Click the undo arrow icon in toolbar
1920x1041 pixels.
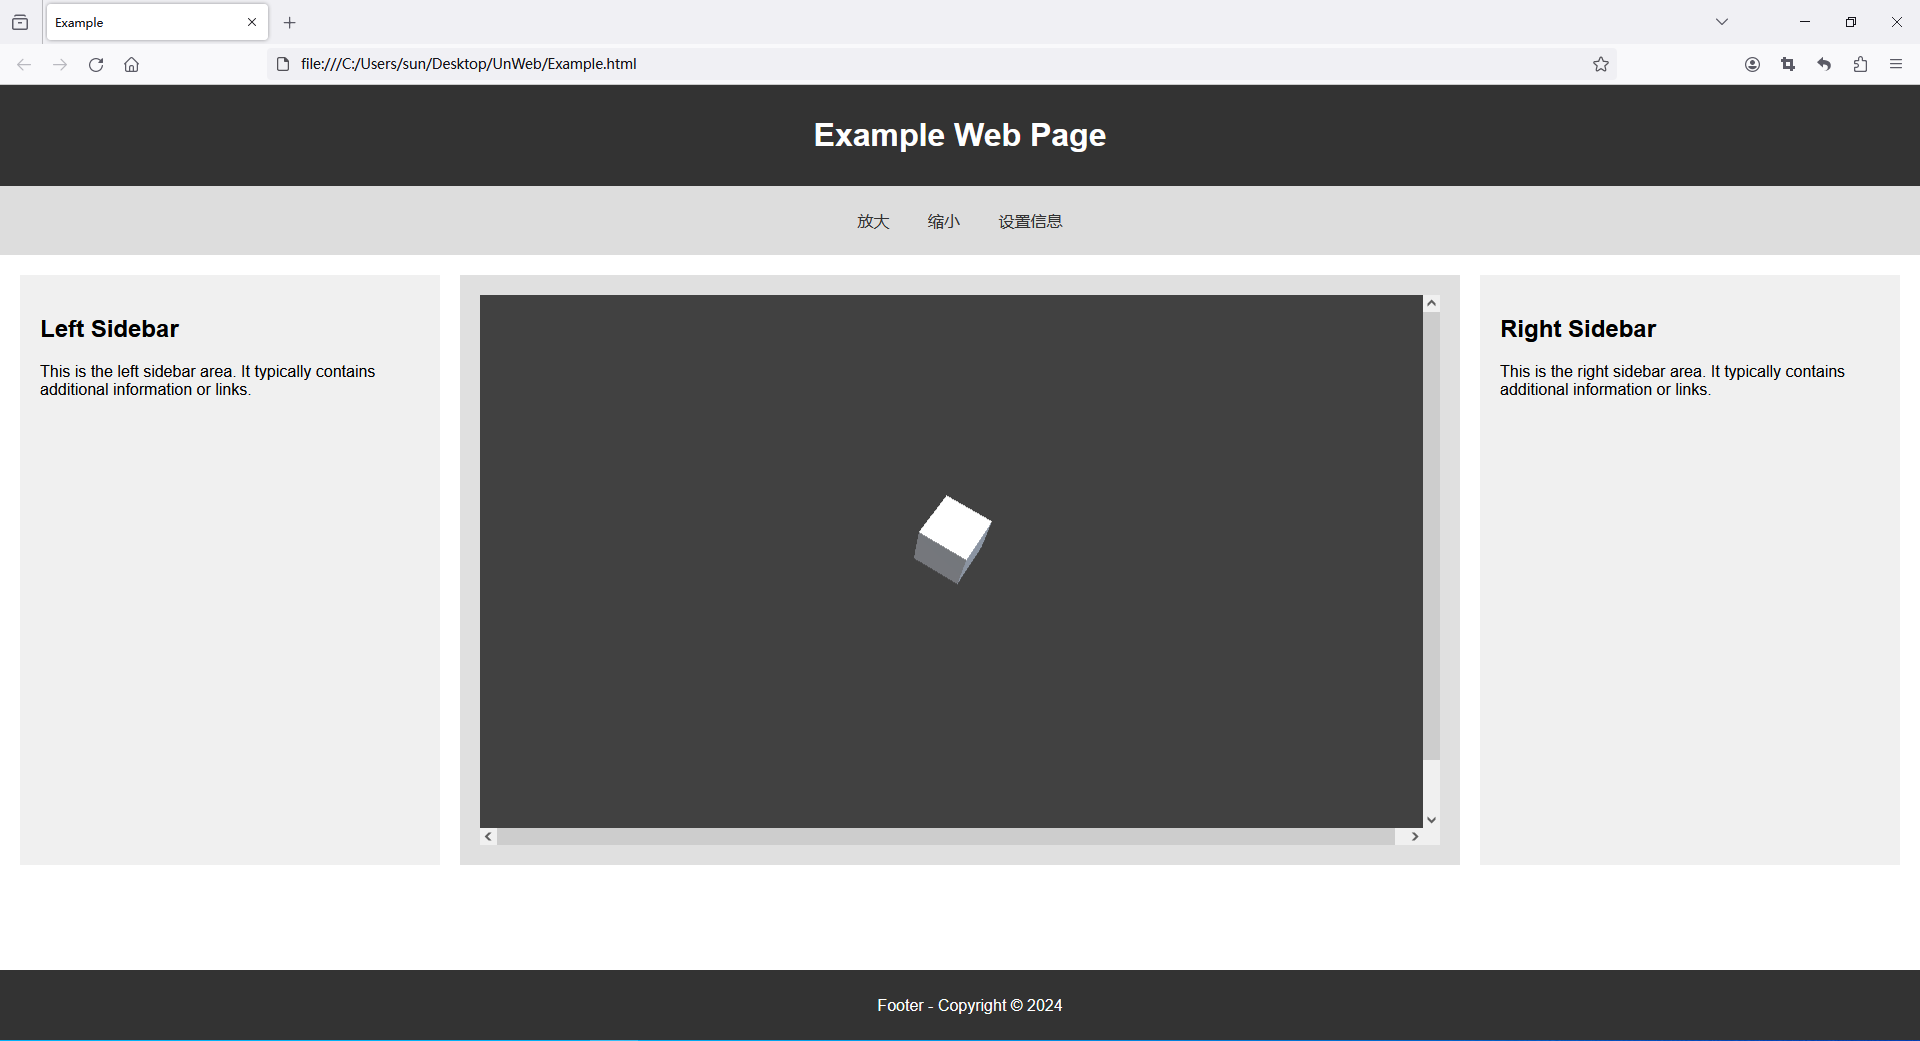point(1824,64)
